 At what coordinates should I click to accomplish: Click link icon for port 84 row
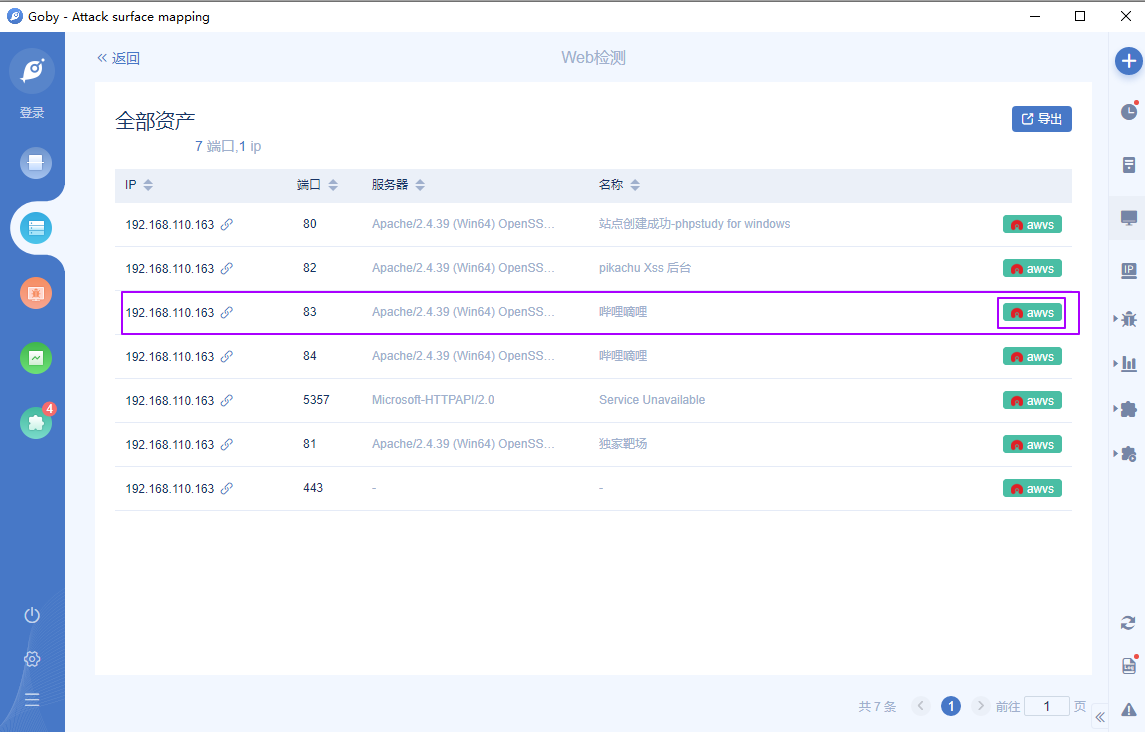click(227, 357)
